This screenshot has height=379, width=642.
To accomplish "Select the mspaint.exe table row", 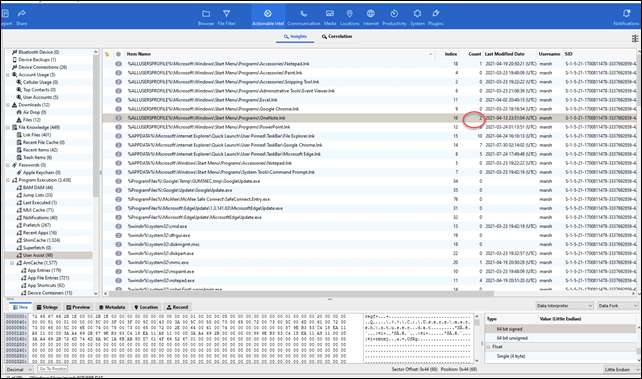I will (x=369, y=271).
